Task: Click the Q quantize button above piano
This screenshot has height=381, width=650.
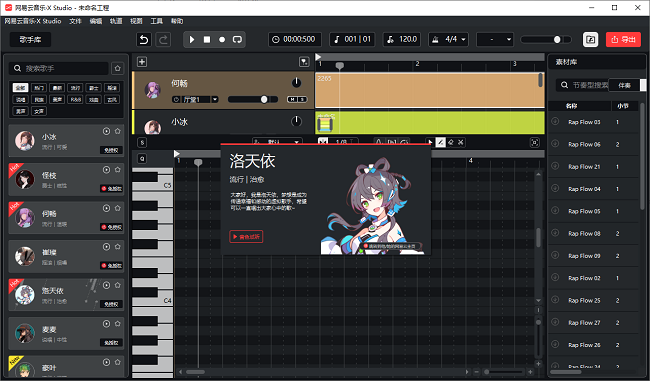Action: coord(142,158)
